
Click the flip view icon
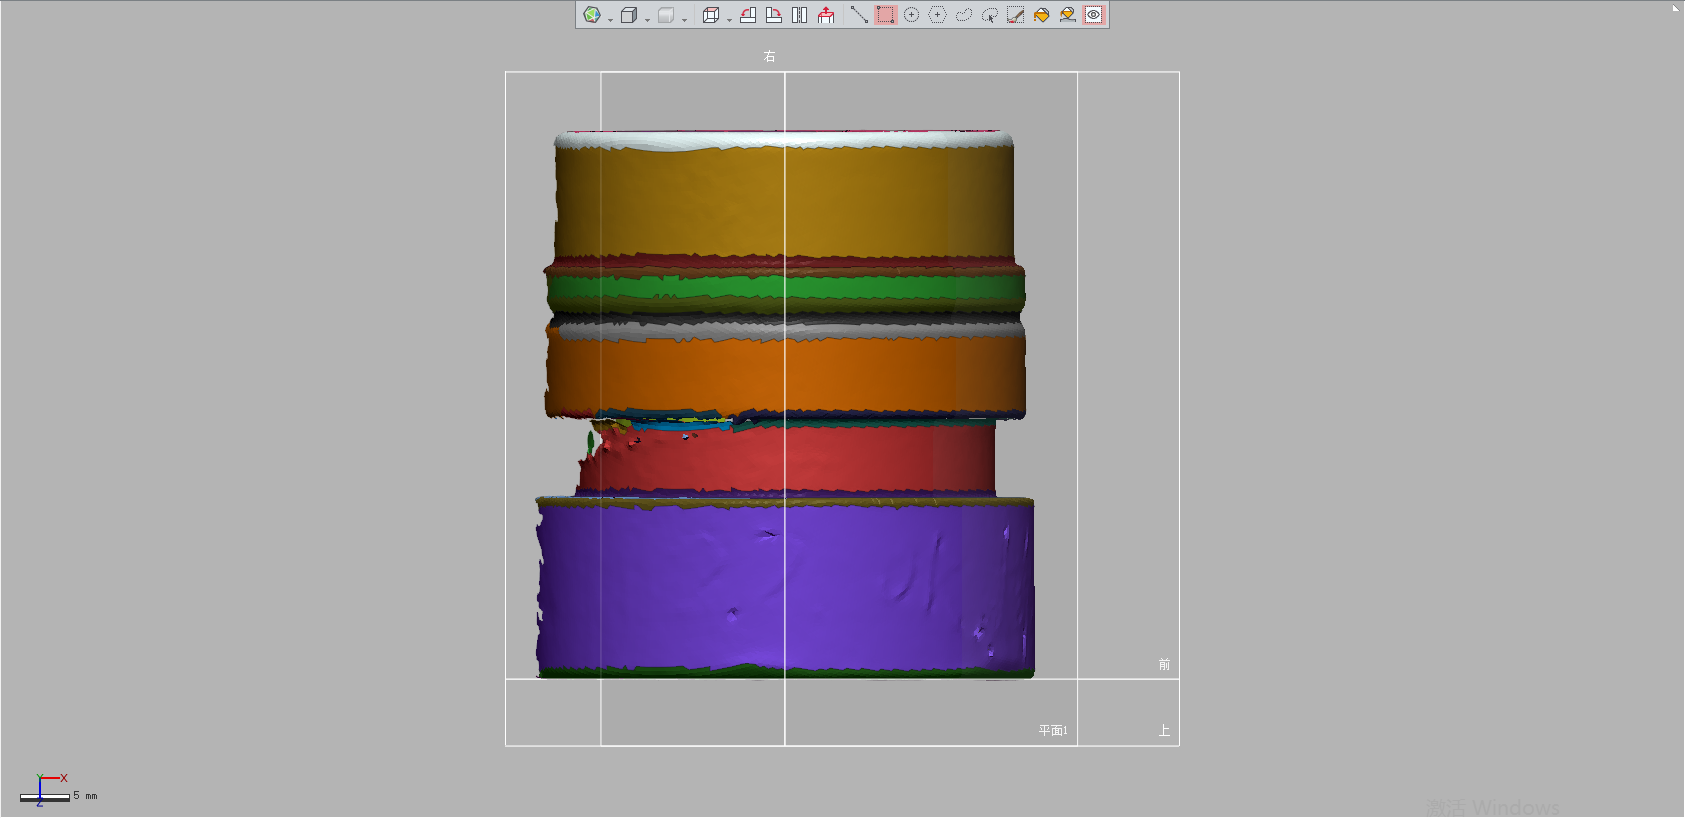[799, 15]
